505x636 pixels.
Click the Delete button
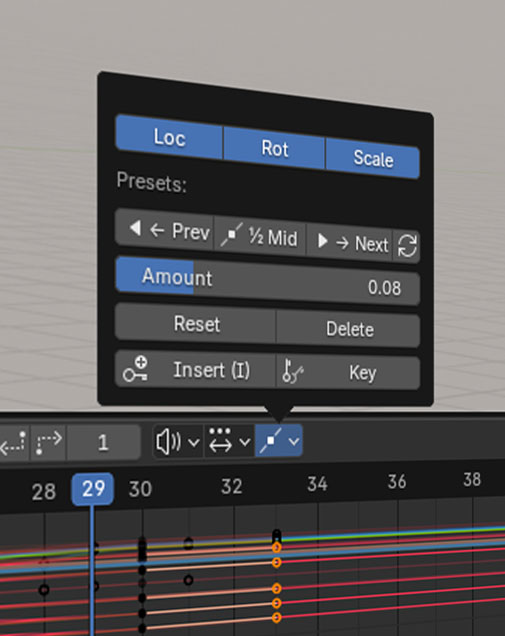click(349, 329)
